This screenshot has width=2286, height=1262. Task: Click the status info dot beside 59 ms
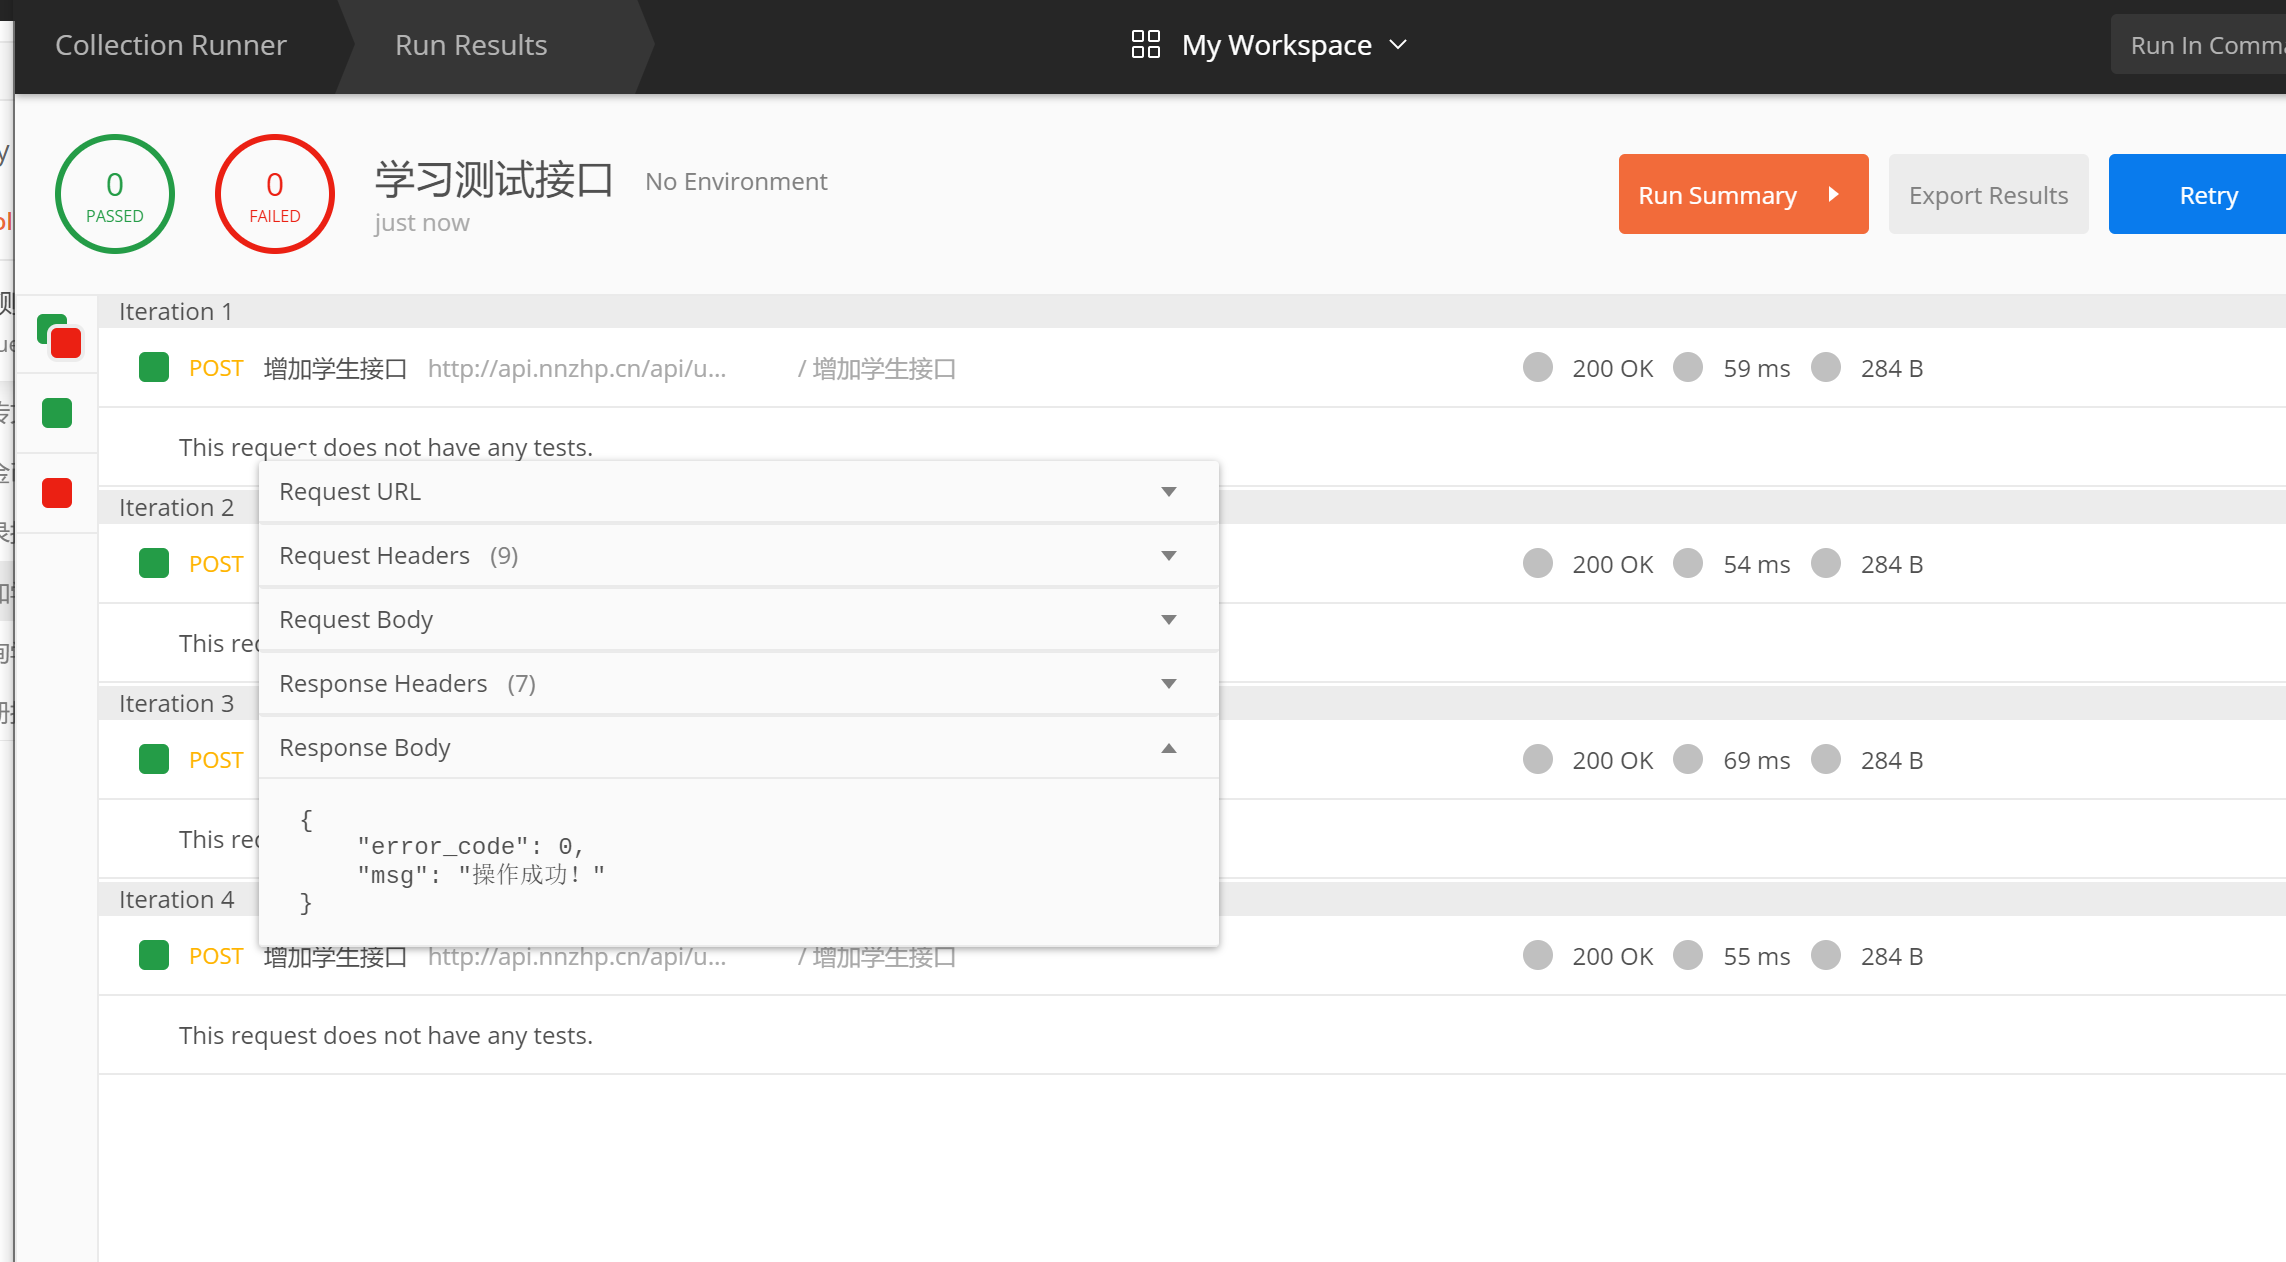pyautogui.click(x=1688, y=368)
